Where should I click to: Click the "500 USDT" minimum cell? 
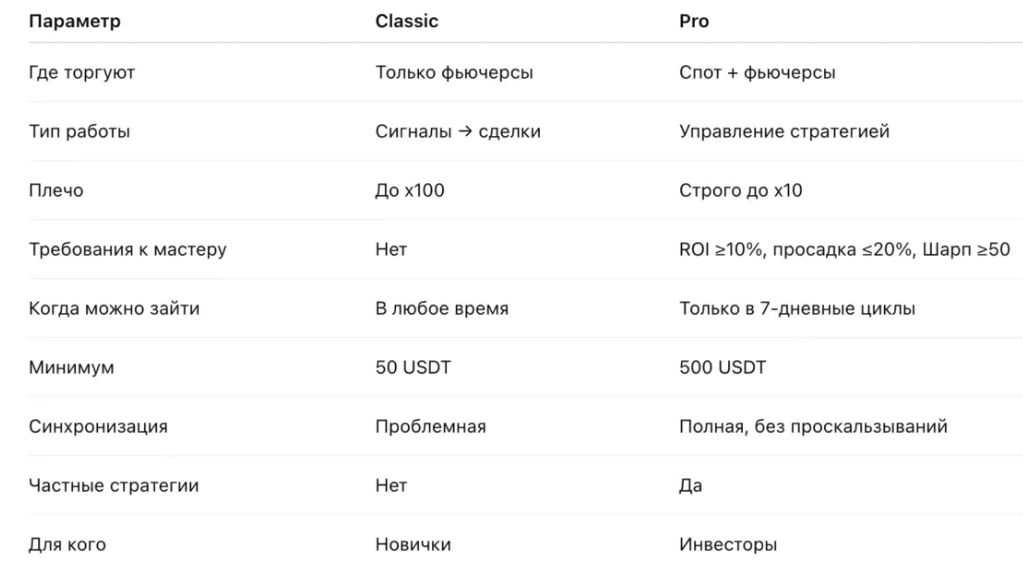pyautogui.click(x=722, y=367)
